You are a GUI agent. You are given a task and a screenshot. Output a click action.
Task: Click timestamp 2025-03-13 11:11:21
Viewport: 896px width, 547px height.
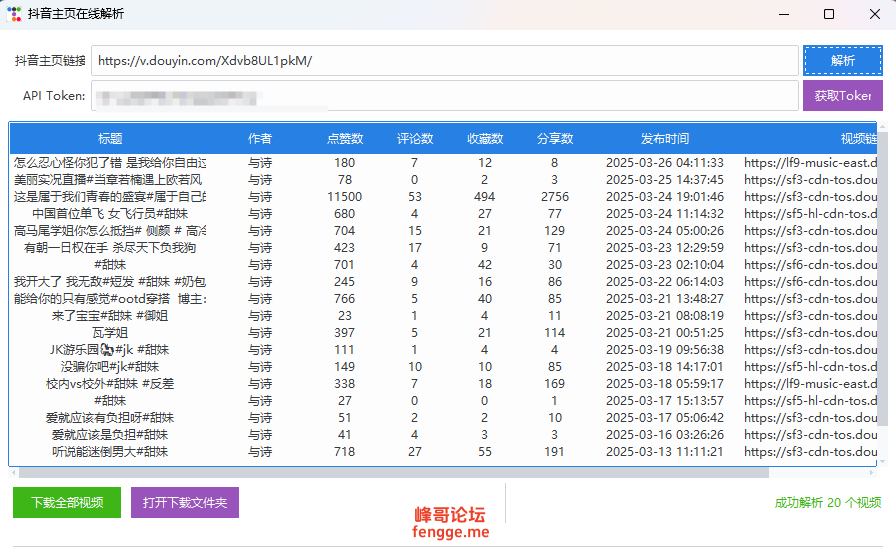665,452
